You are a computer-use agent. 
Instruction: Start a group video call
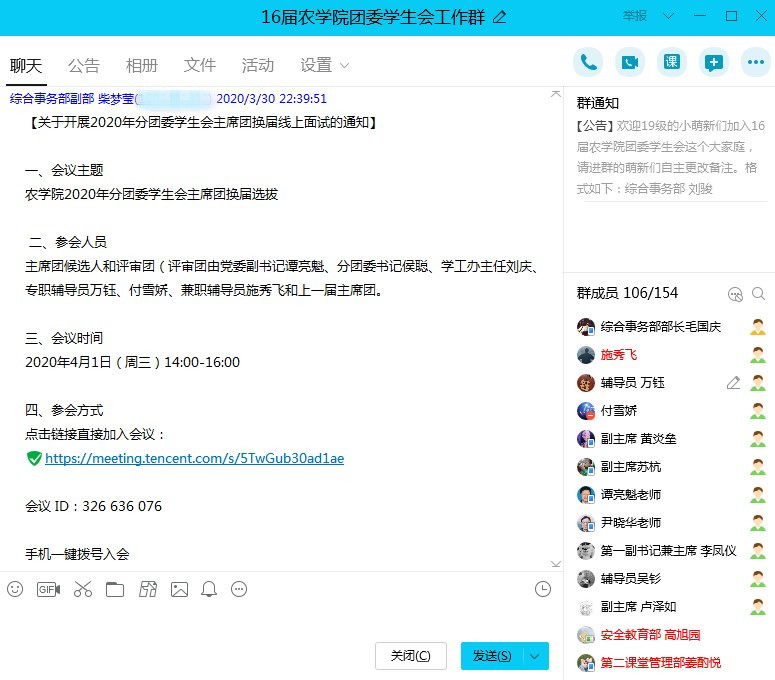pyautogui.click(x=630, y=62)
